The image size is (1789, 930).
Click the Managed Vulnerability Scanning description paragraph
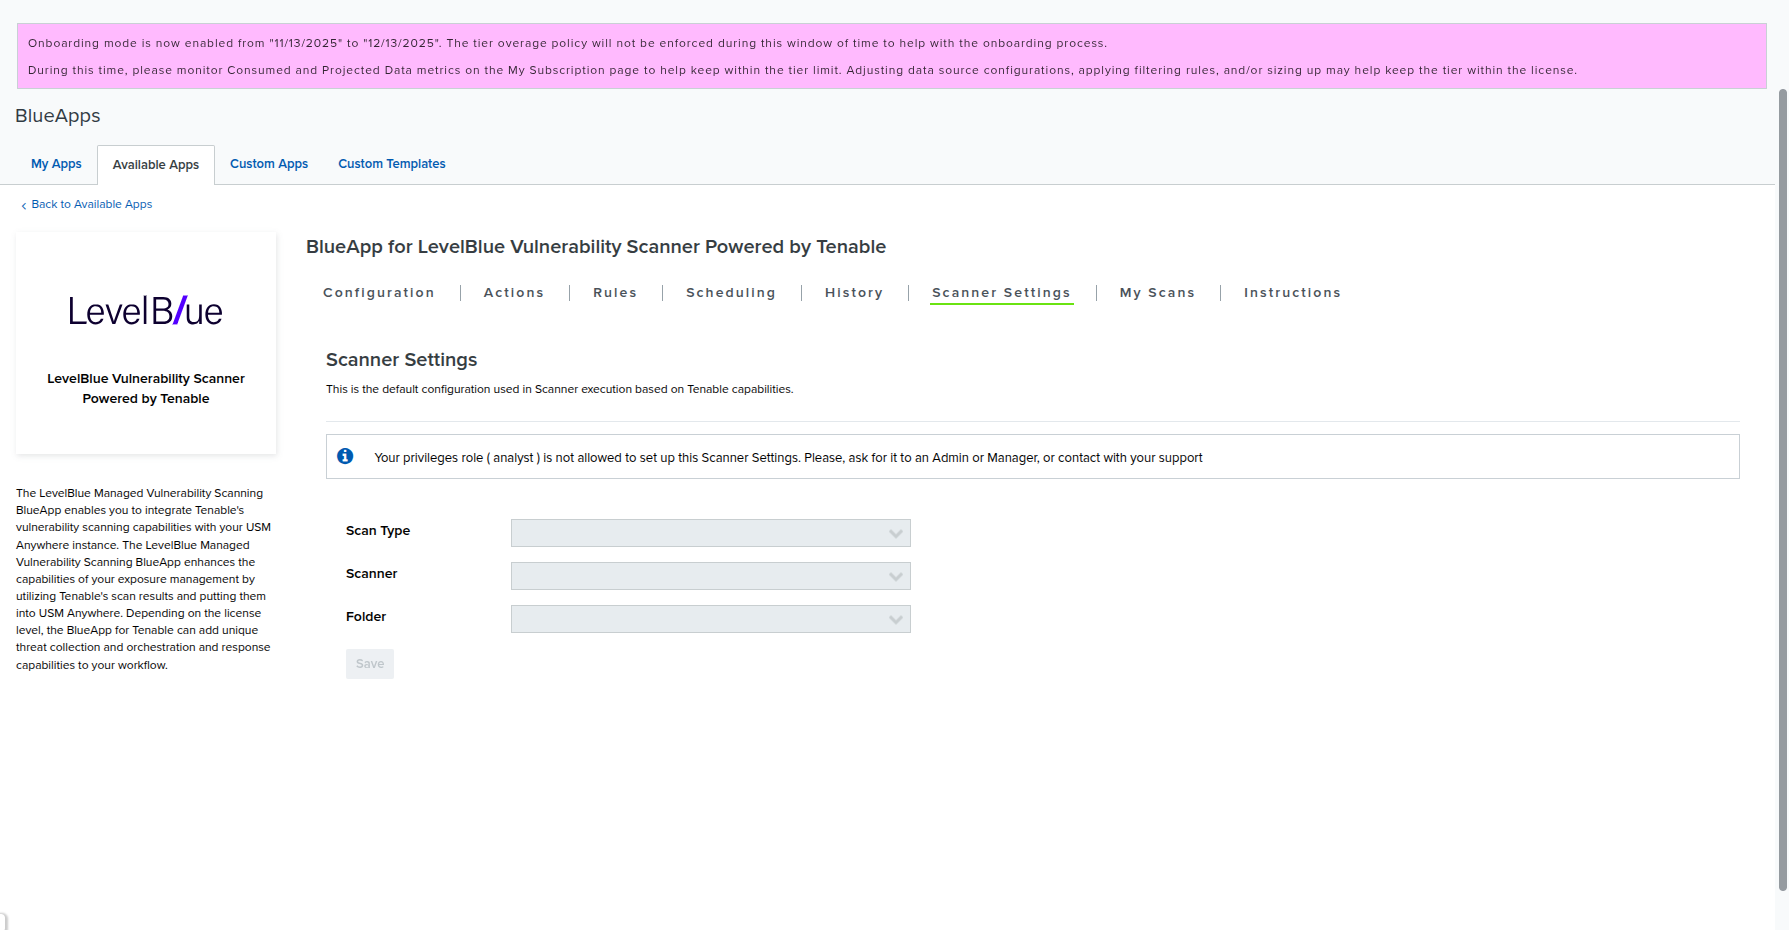[x=144, y=579]
